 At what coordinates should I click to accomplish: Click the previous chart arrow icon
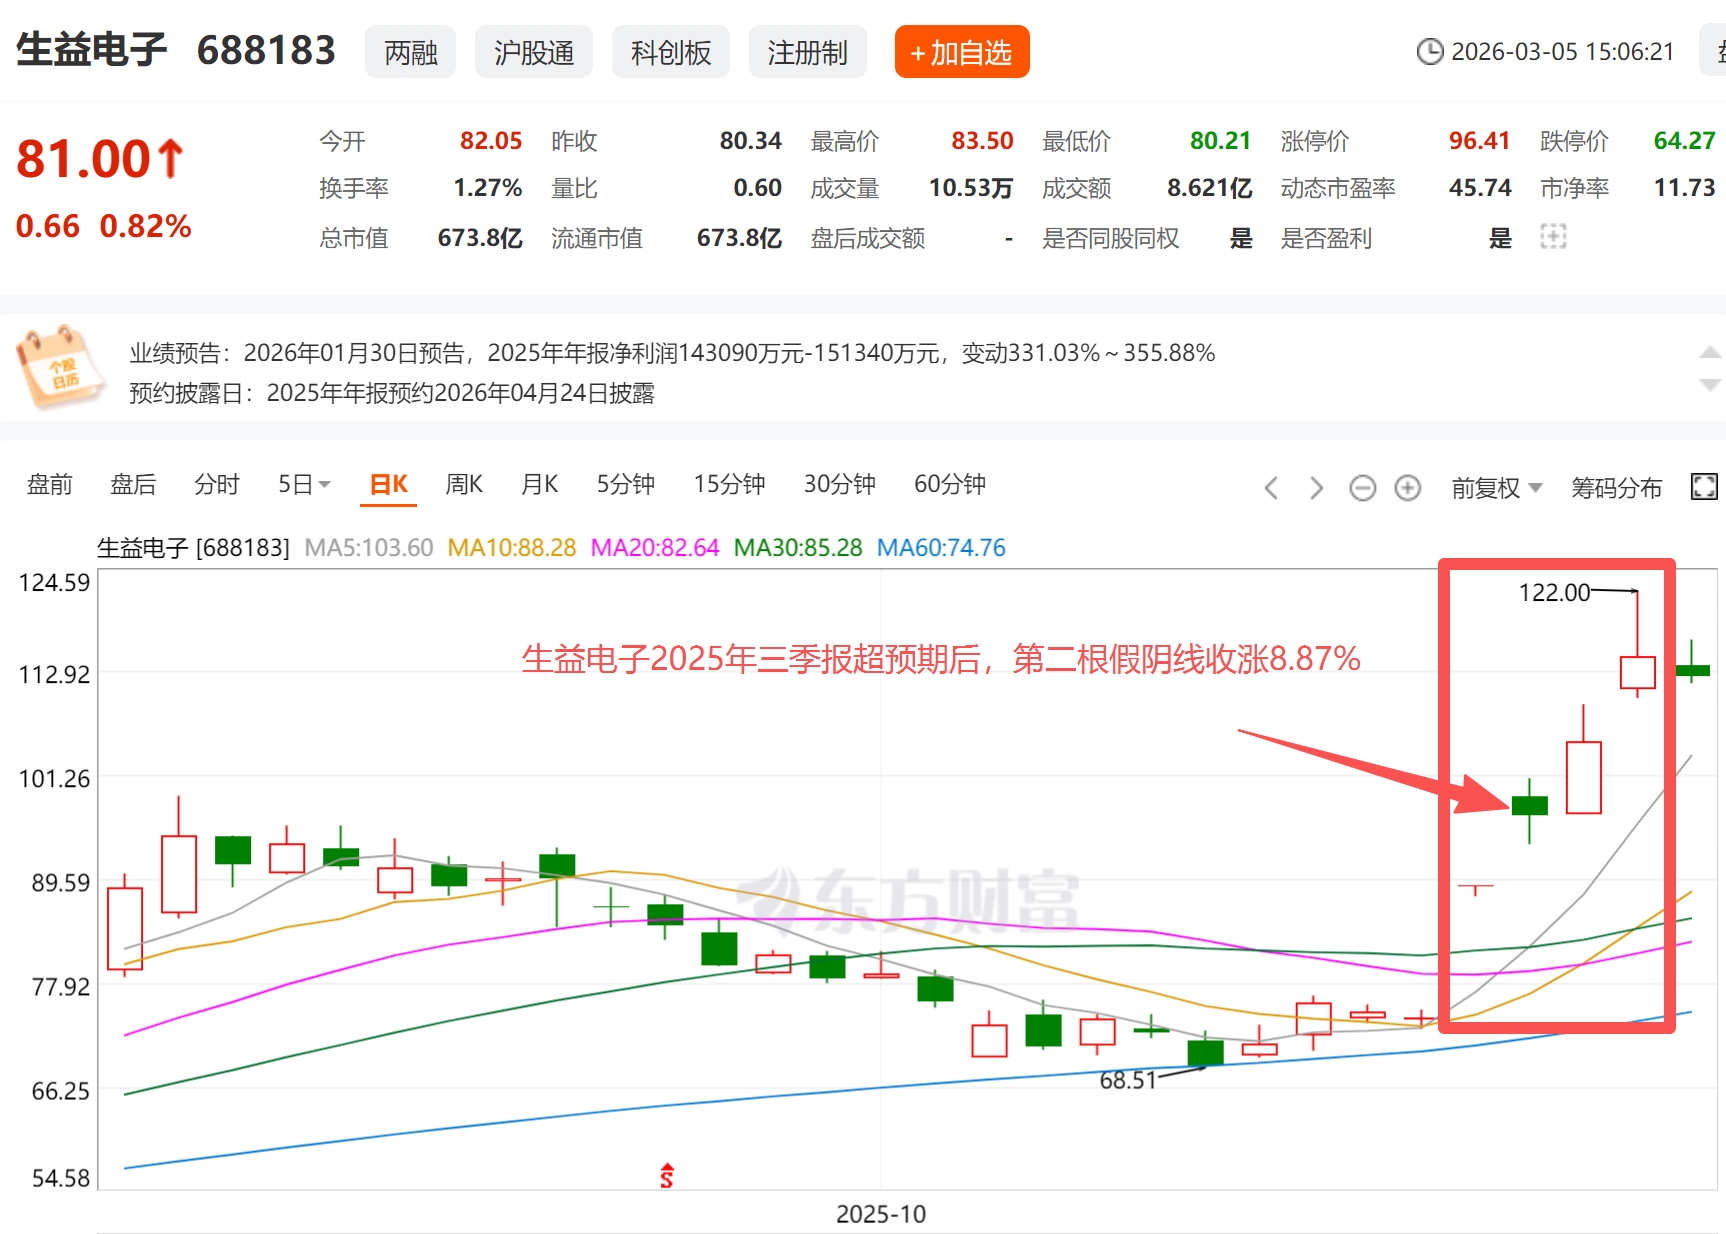1271,488
